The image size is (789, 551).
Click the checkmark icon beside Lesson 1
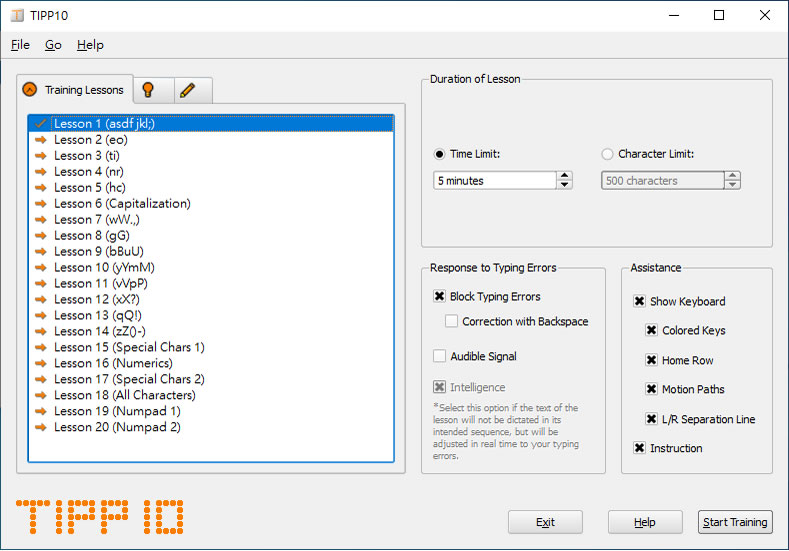pyautogui.click(x=41, y=123)
